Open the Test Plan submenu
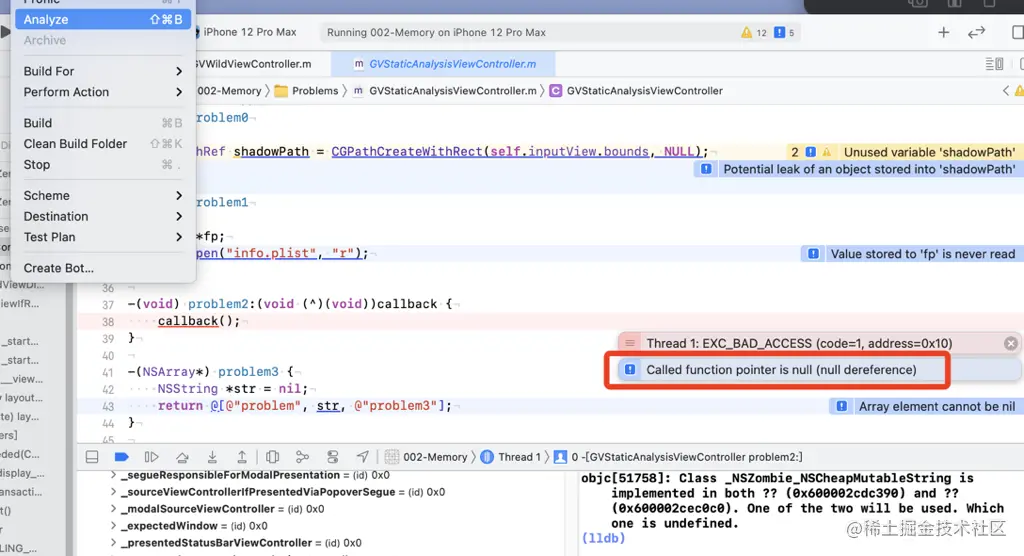The height and width of the screenshot is (556, 1024). pyautogui.click(x=103, y=237)
